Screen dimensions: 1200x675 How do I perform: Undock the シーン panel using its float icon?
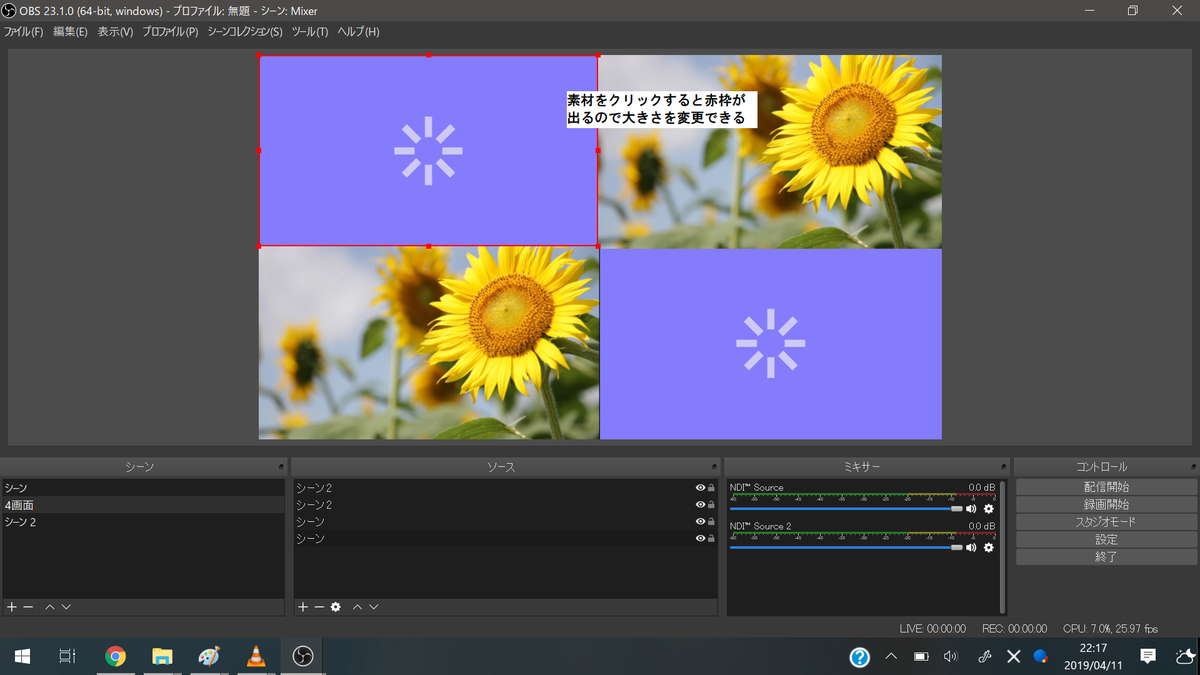tap(281, 467)
